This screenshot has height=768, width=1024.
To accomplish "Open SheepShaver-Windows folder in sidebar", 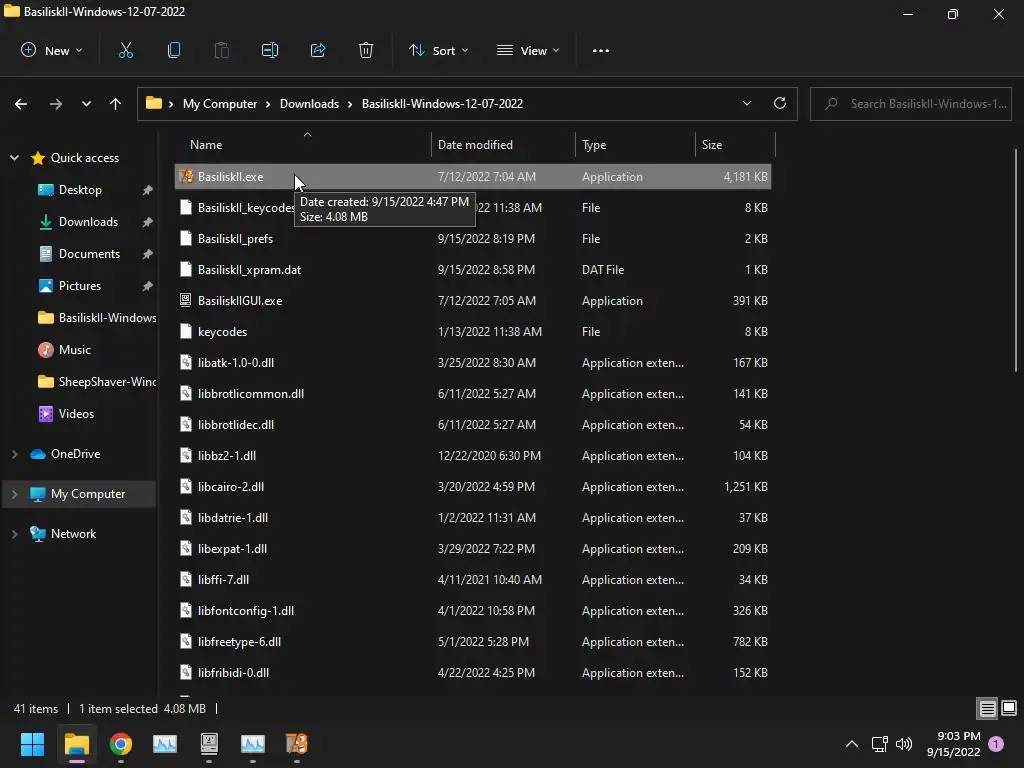I will coord(97,381).
